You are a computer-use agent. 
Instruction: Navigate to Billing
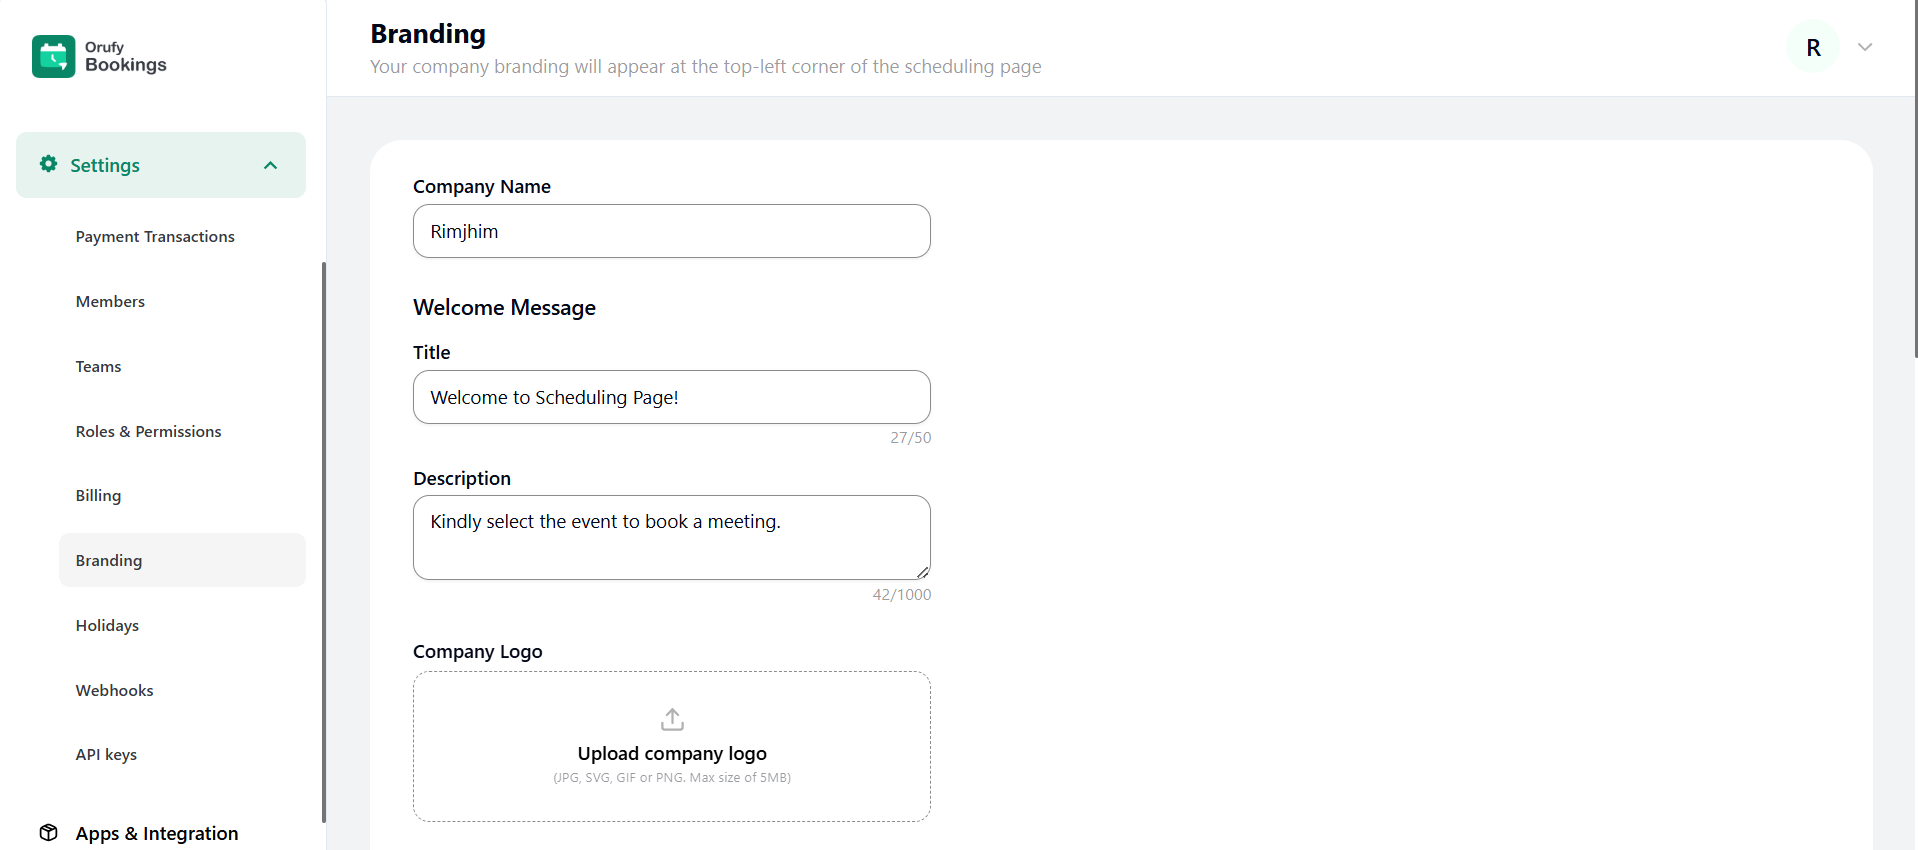[x=98, y=496]
